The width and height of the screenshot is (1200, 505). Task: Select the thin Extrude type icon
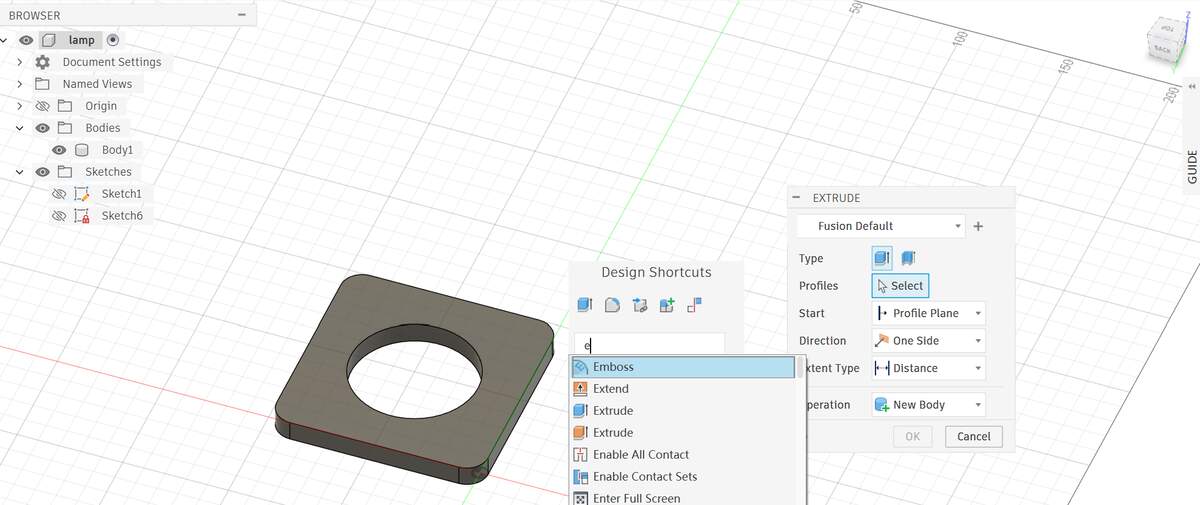point(908,258)
